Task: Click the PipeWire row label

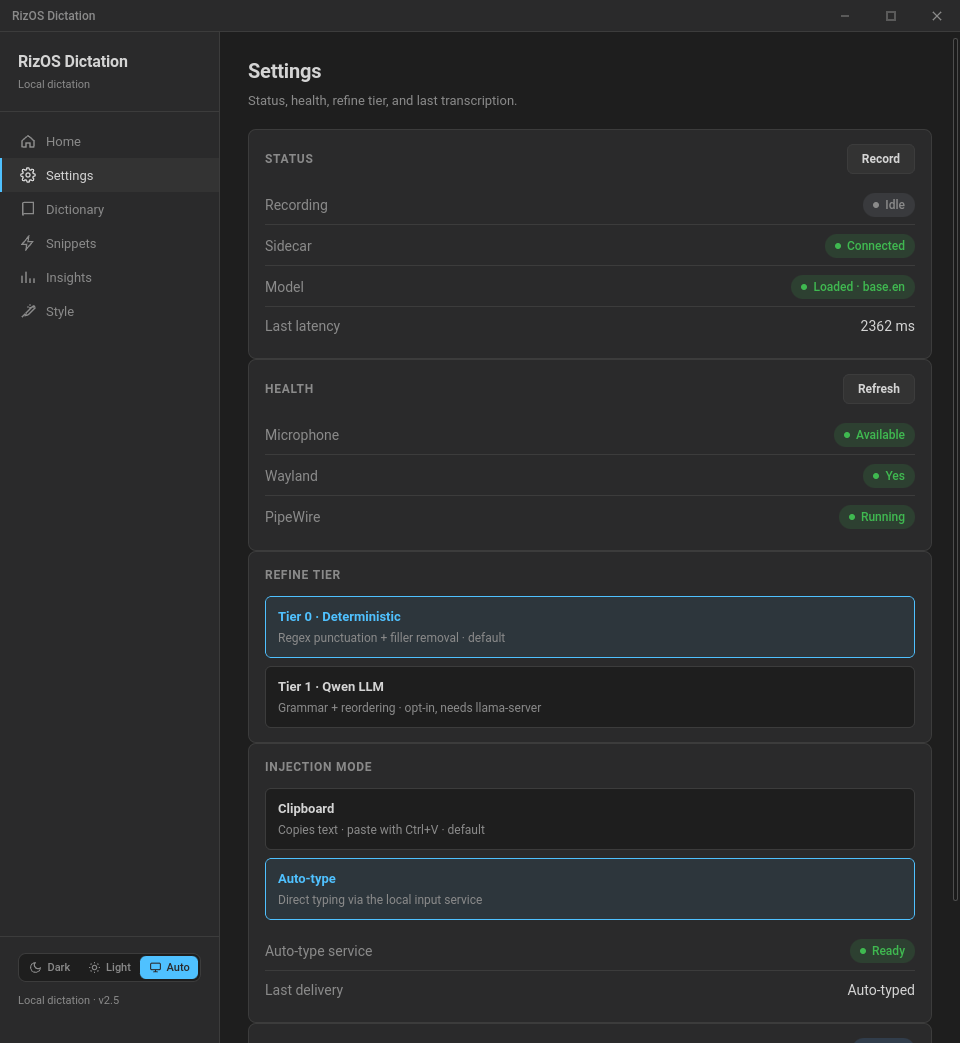Action: click(292, 517)
